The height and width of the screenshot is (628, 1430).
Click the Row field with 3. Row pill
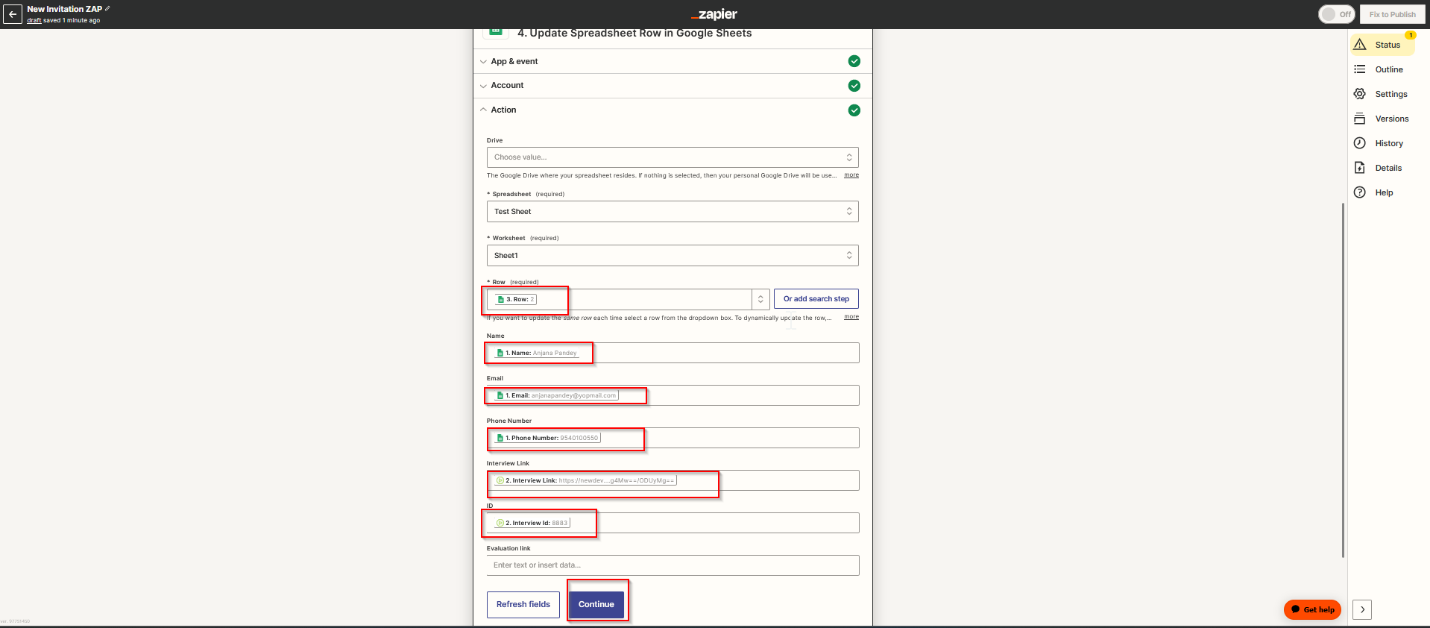click(x=620, y=299)
